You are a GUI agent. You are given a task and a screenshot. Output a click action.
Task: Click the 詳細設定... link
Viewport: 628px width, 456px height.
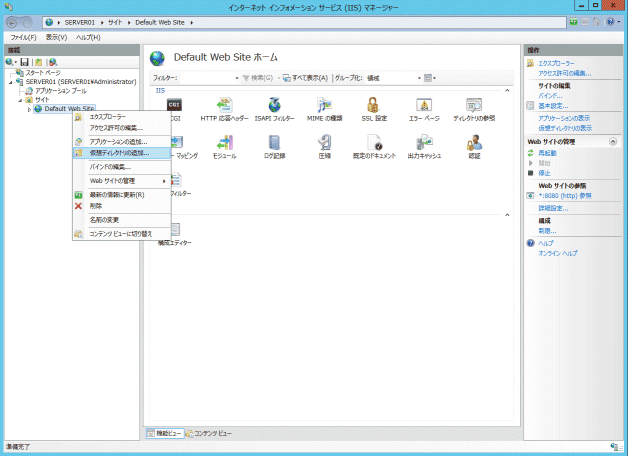pos(553,208)
